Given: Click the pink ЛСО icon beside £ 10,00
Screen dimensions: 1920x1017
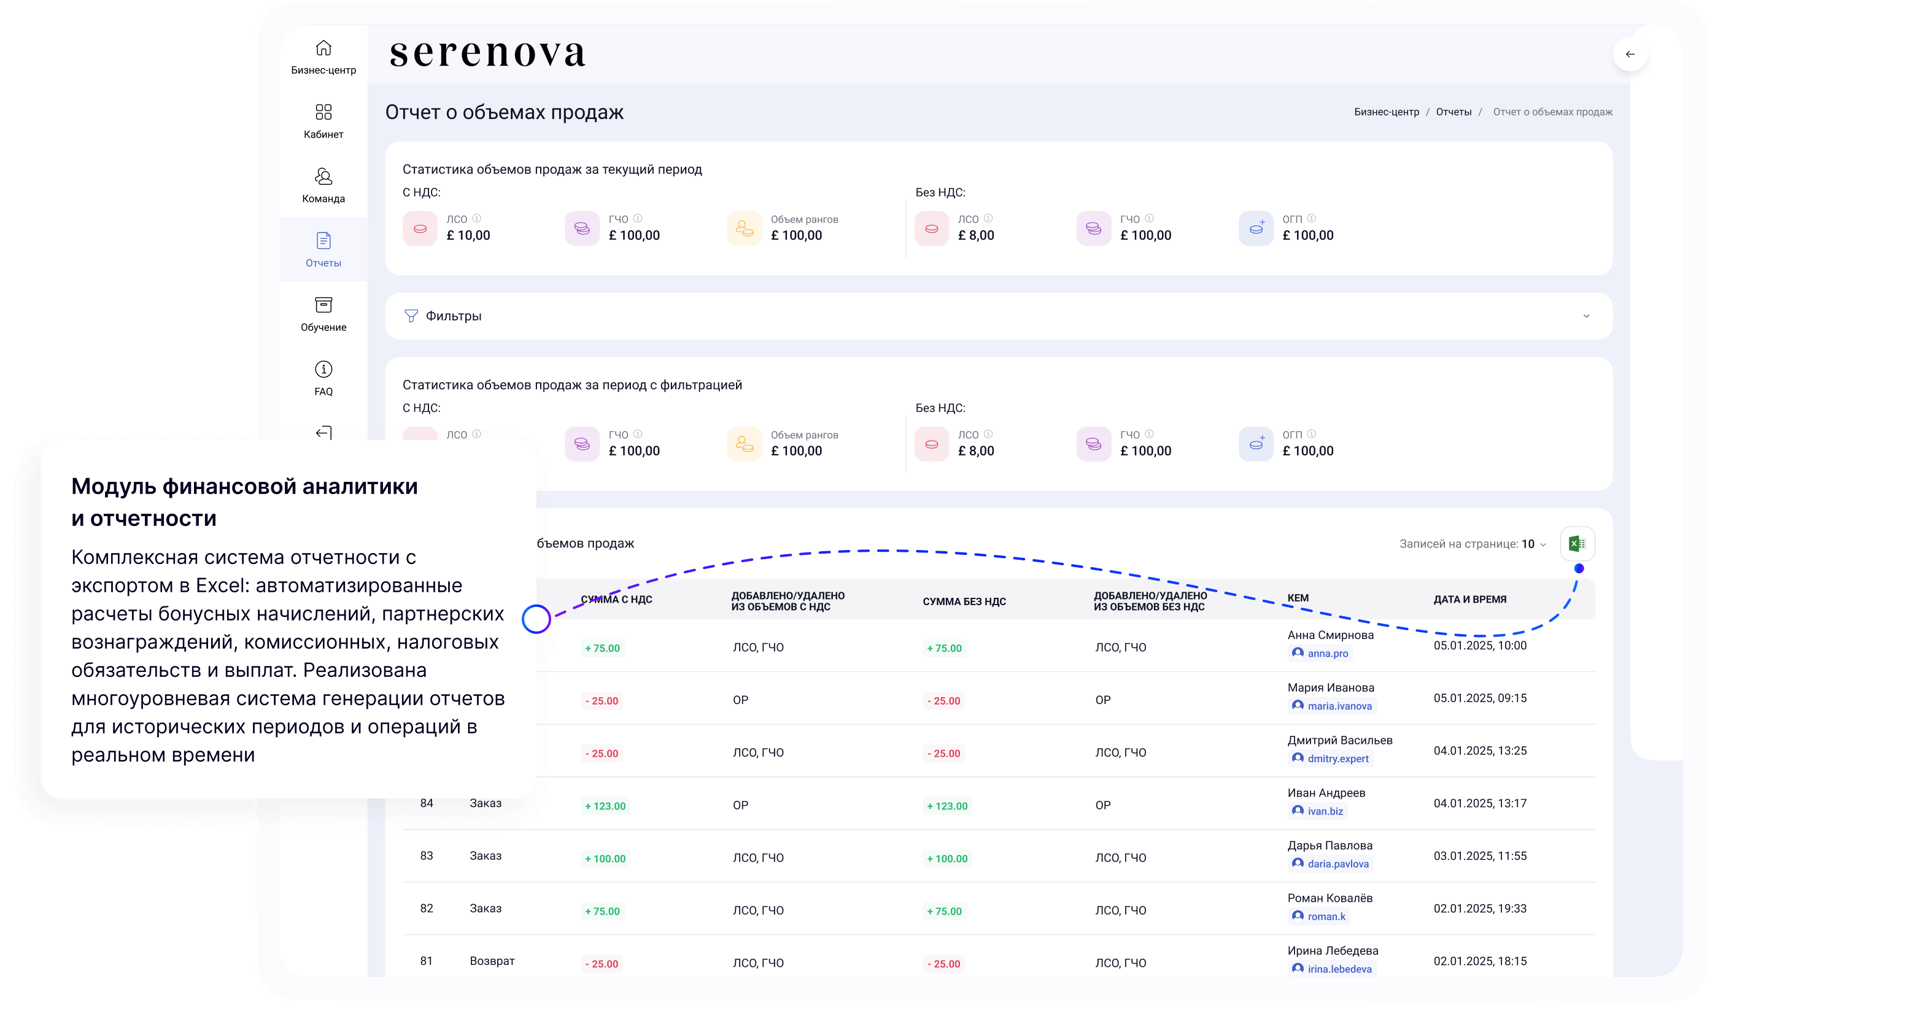Looking at the screenshot, I should click(420, 228).
